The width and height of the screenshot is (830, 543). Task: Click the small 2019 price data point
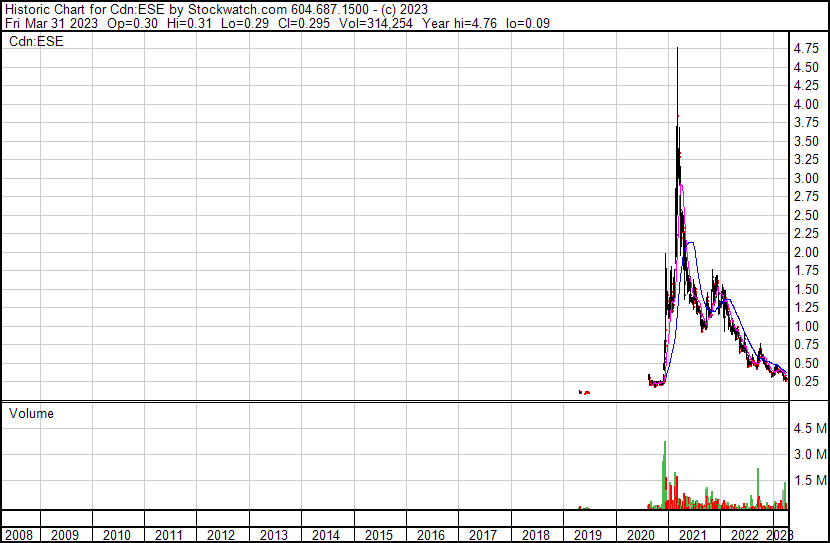pyautogui.click(x=584, y=392)
